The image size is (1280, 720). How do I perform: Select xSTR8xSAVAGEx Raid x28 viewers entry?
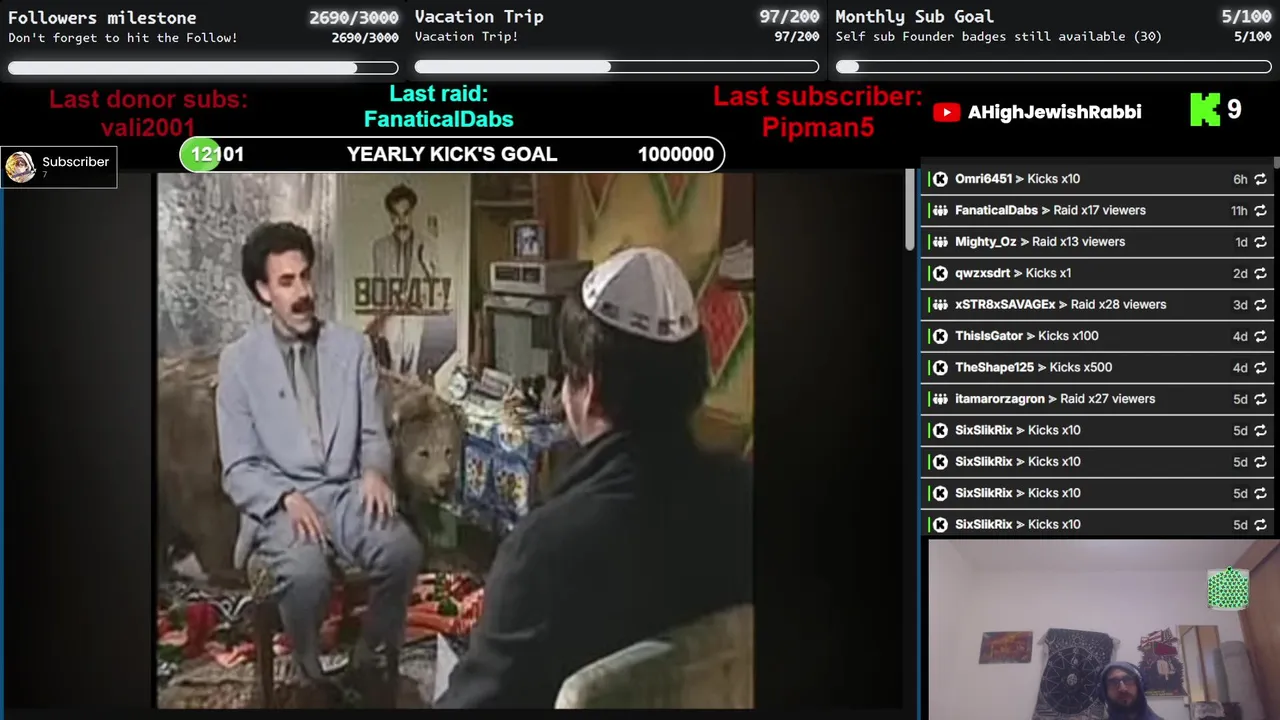pyautogui.click(x=1098, y=305)
